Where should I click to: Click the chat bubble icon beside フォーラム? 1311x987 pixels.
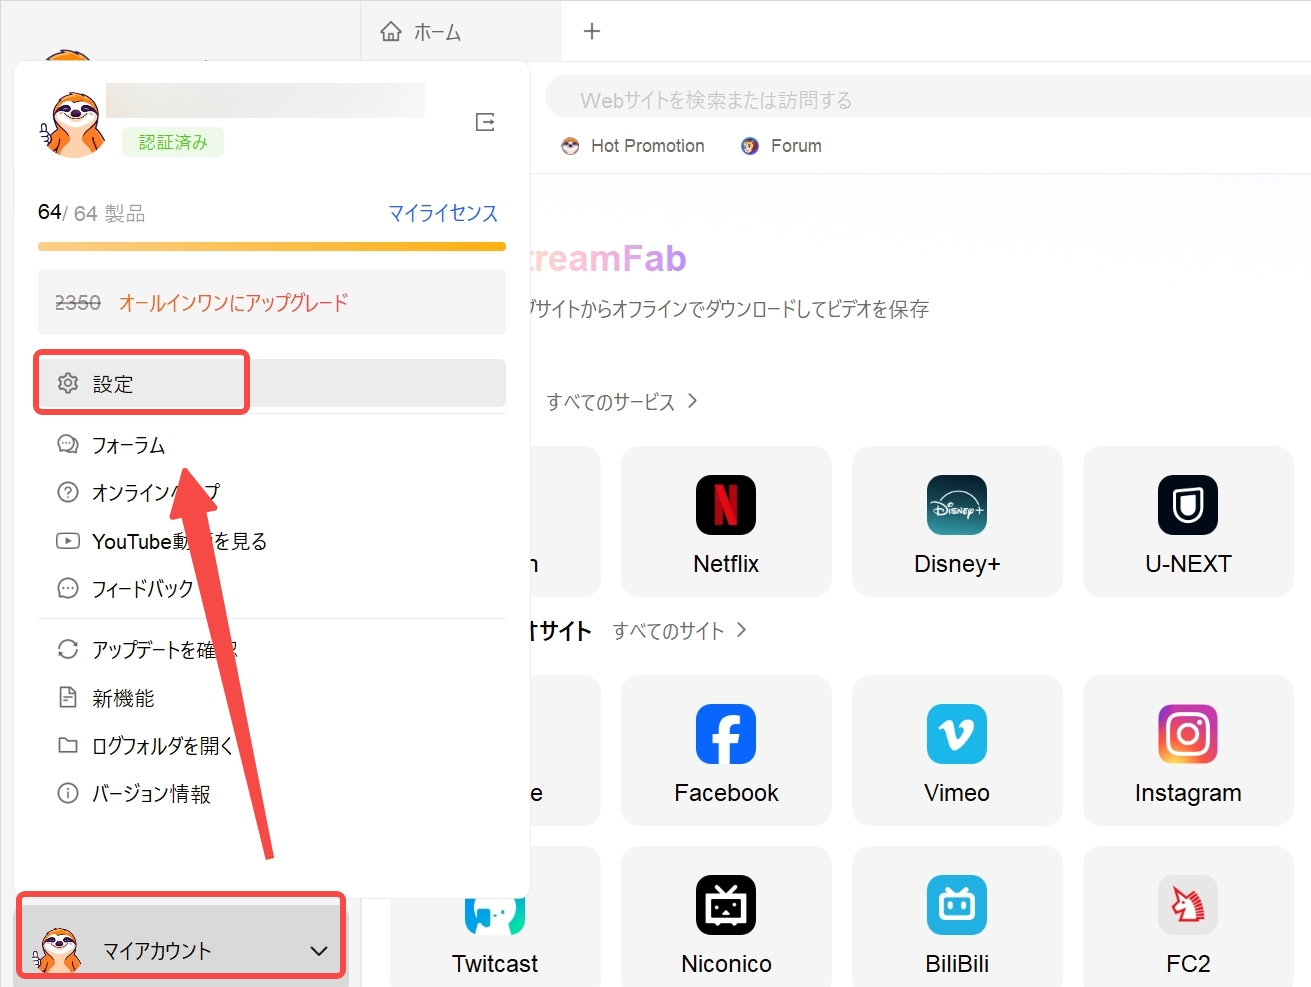click(x=68, y=445)
